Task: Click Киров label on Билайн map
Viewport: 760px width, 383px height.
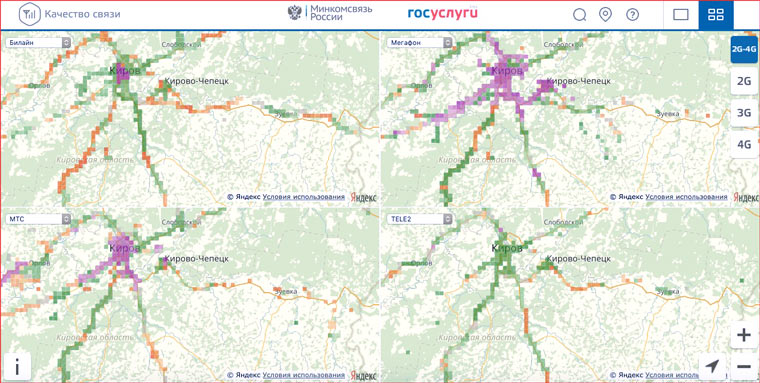Action: [125, 71]
